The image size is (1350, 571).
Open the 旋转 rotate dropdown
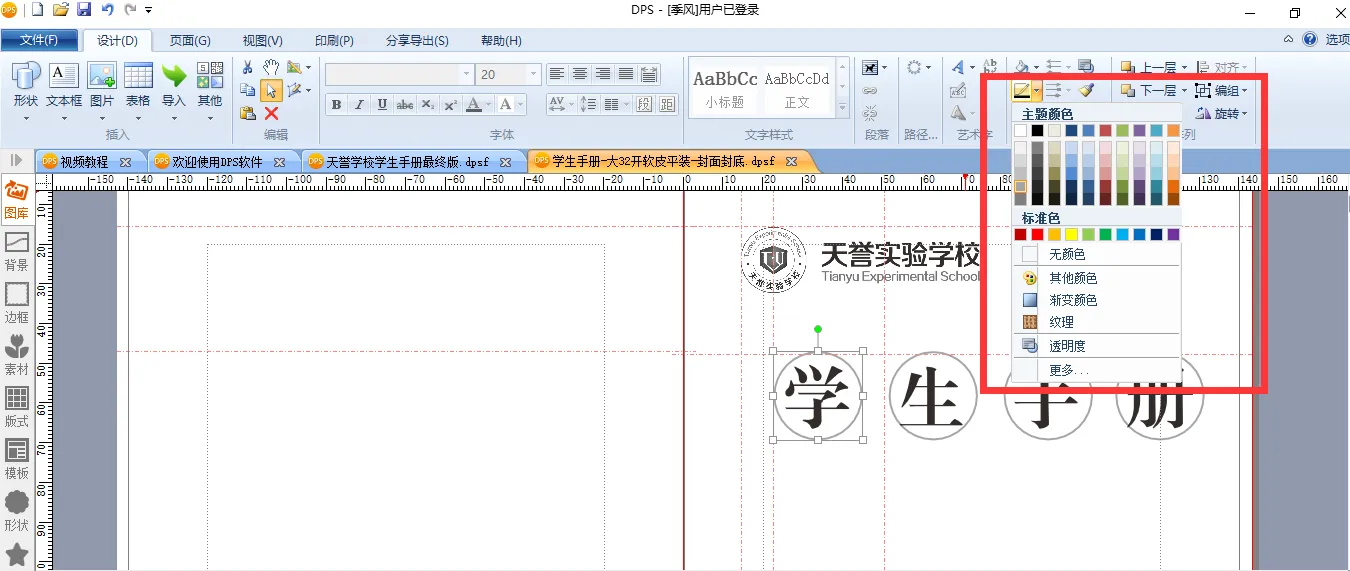[x=1222, y=114]
